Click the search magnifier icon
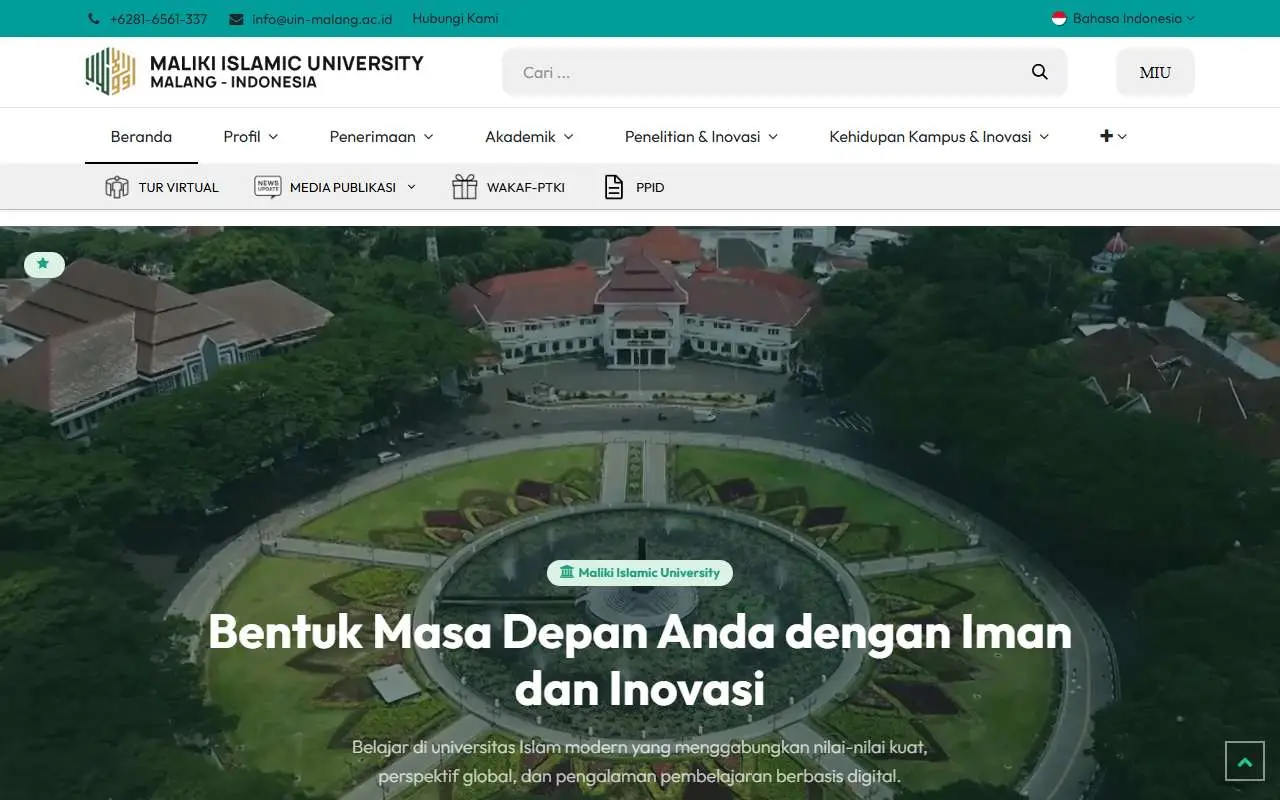Viewport: 1280px width, 800px height. tap(1040, 72)
